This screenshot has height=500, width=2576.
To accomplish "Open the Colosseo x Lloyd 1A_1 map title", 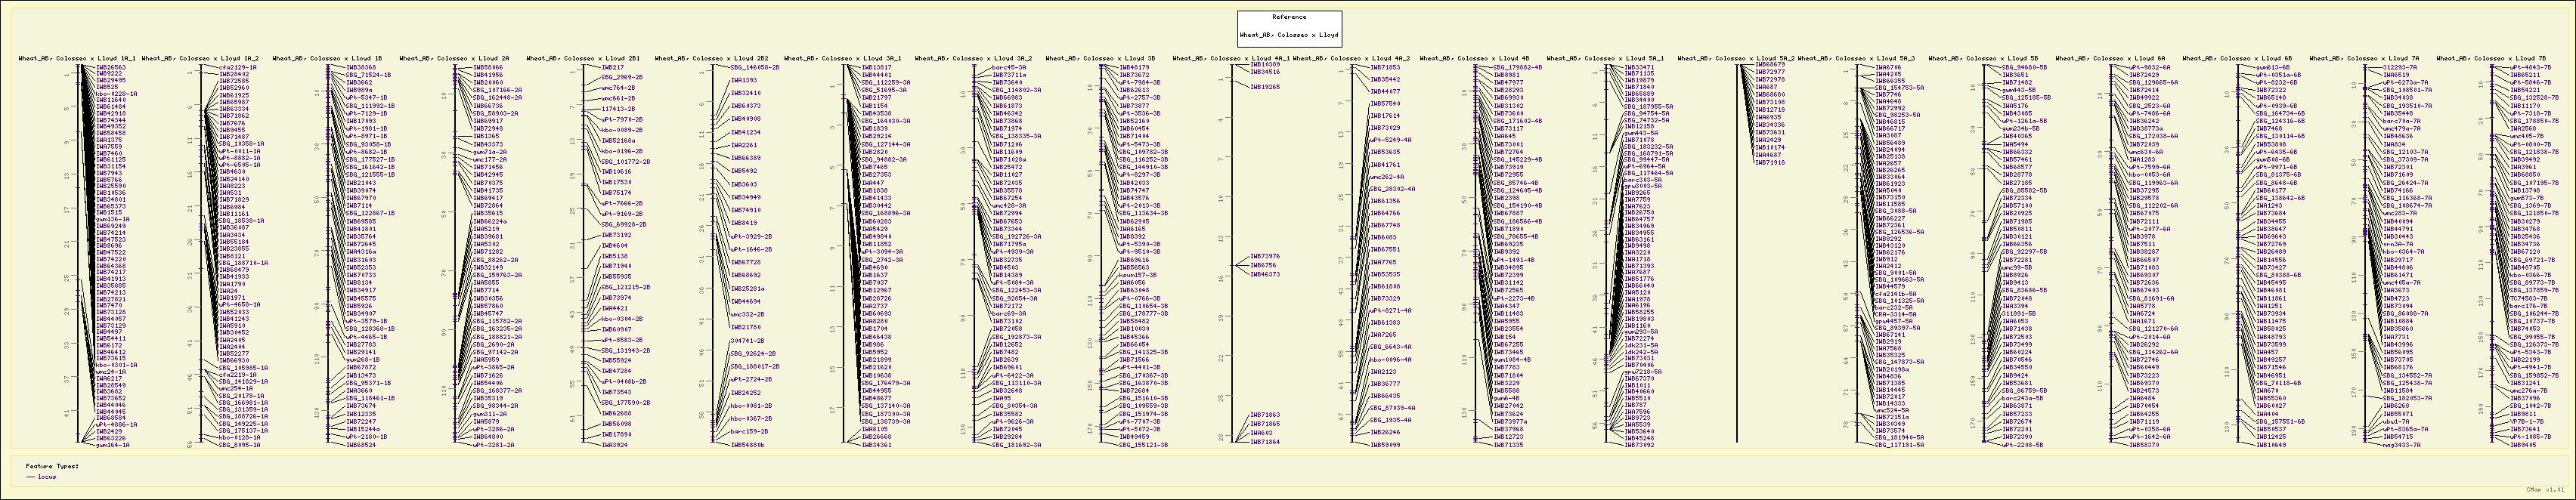I will [77, 59].
